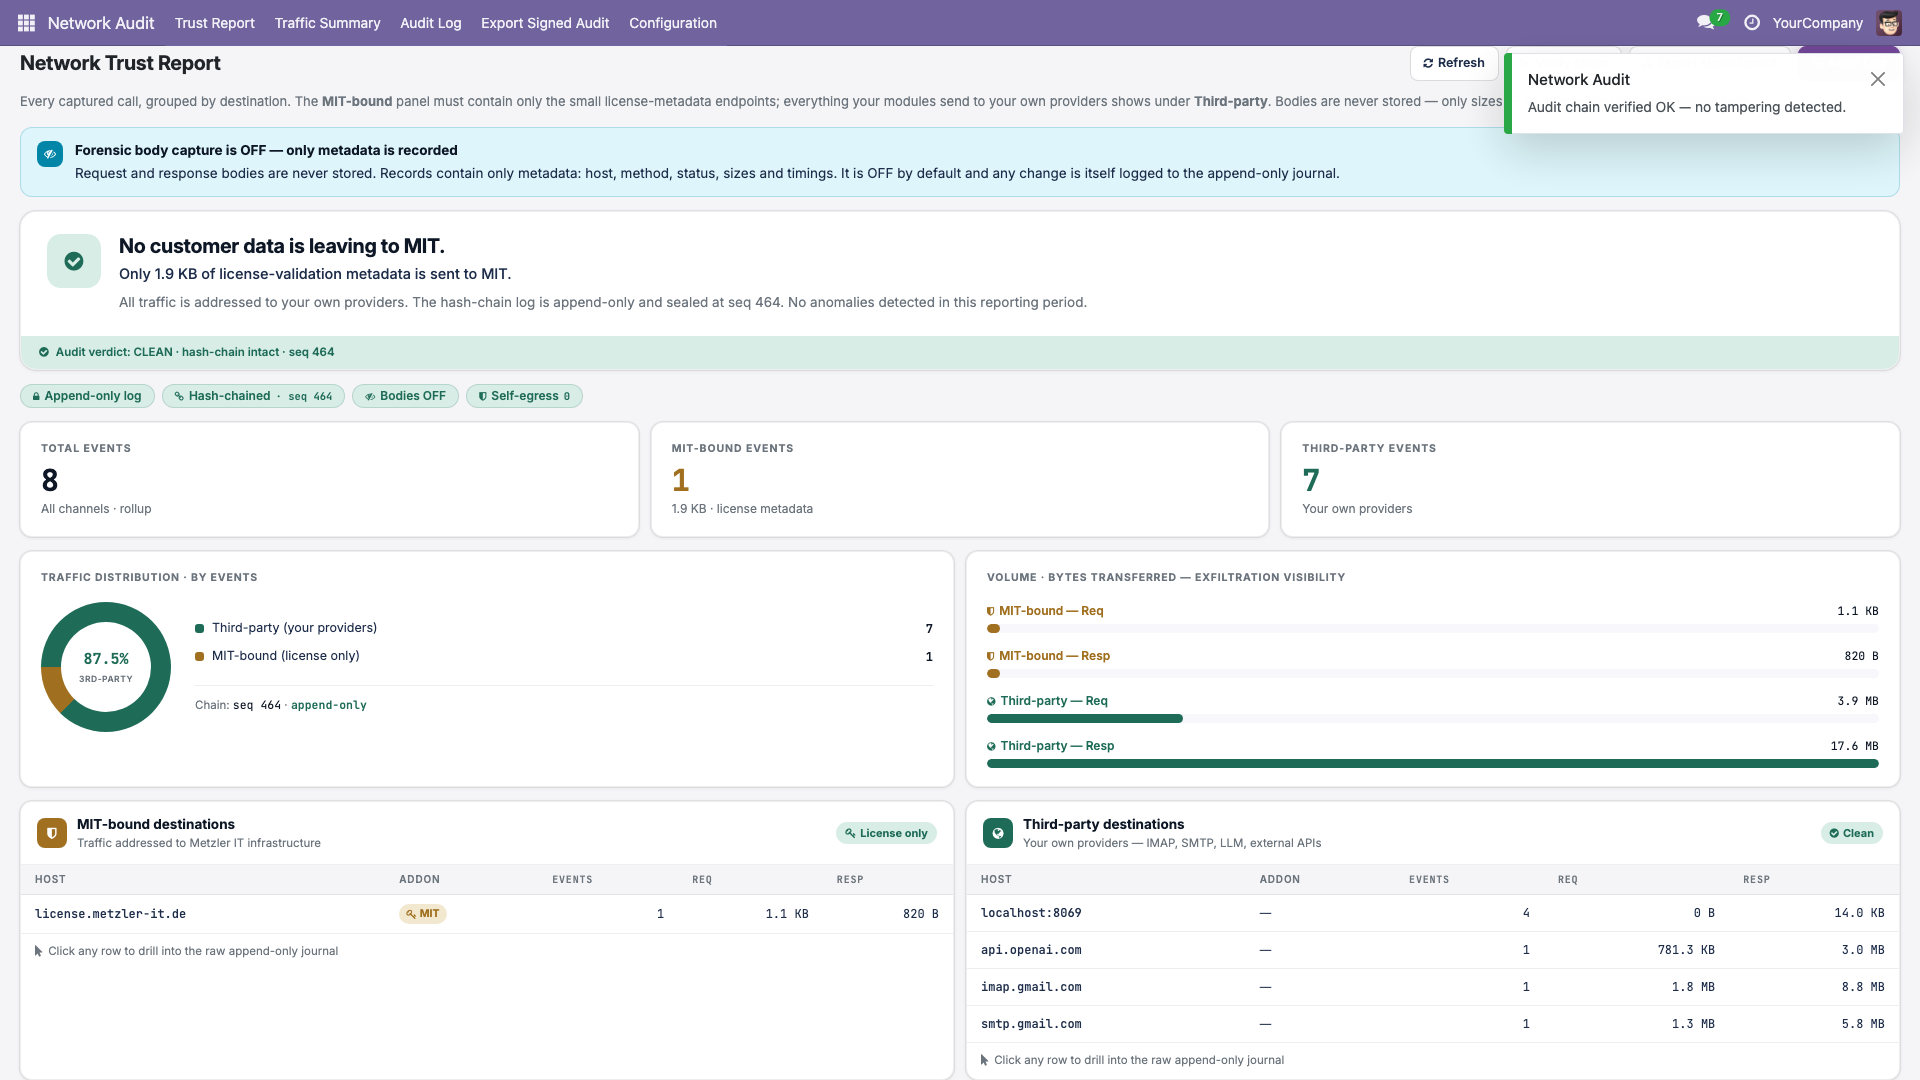Click the HOST column header in third-party table
Image resolution: width=1920 pixels, height=1080 pixels.
(x=996, y=879)
